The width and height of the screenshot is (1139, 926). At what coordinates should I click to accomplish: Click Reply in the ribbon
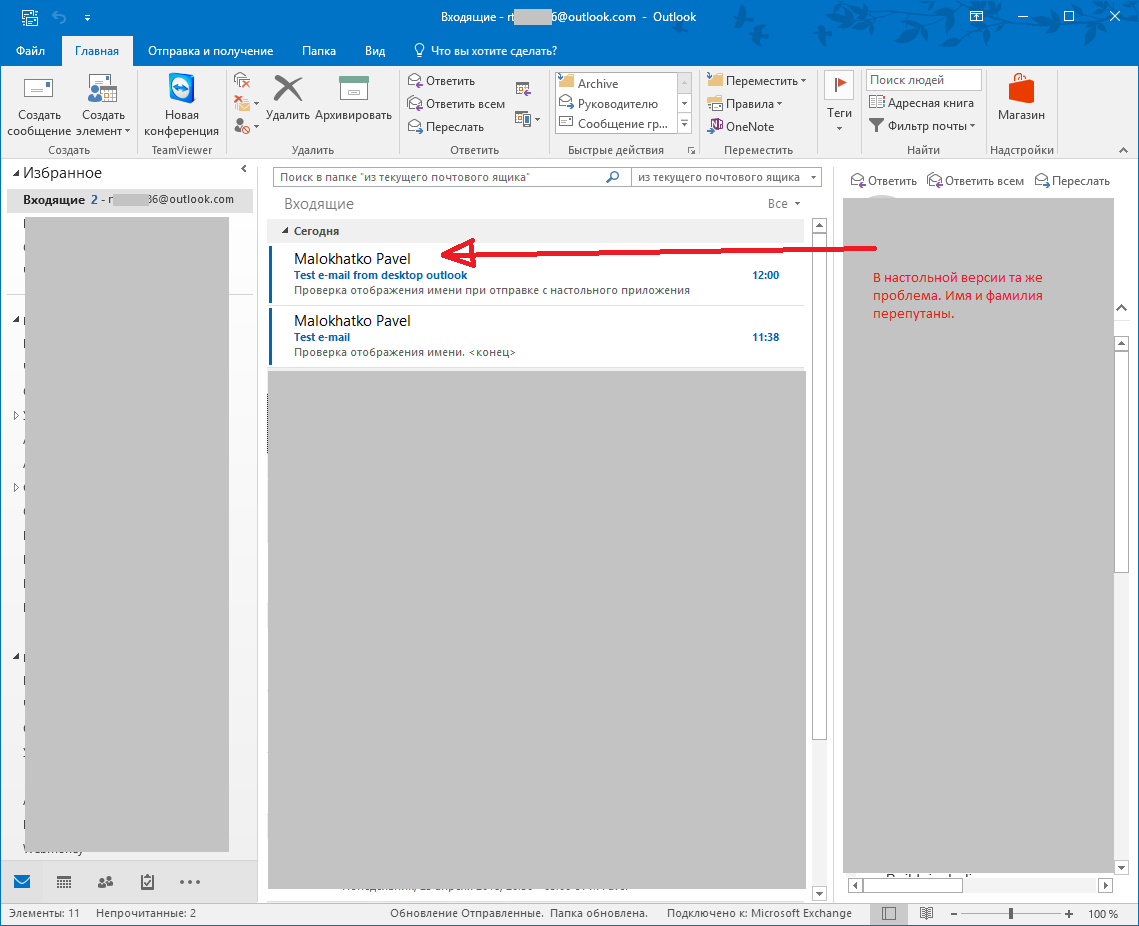(441, 81)
